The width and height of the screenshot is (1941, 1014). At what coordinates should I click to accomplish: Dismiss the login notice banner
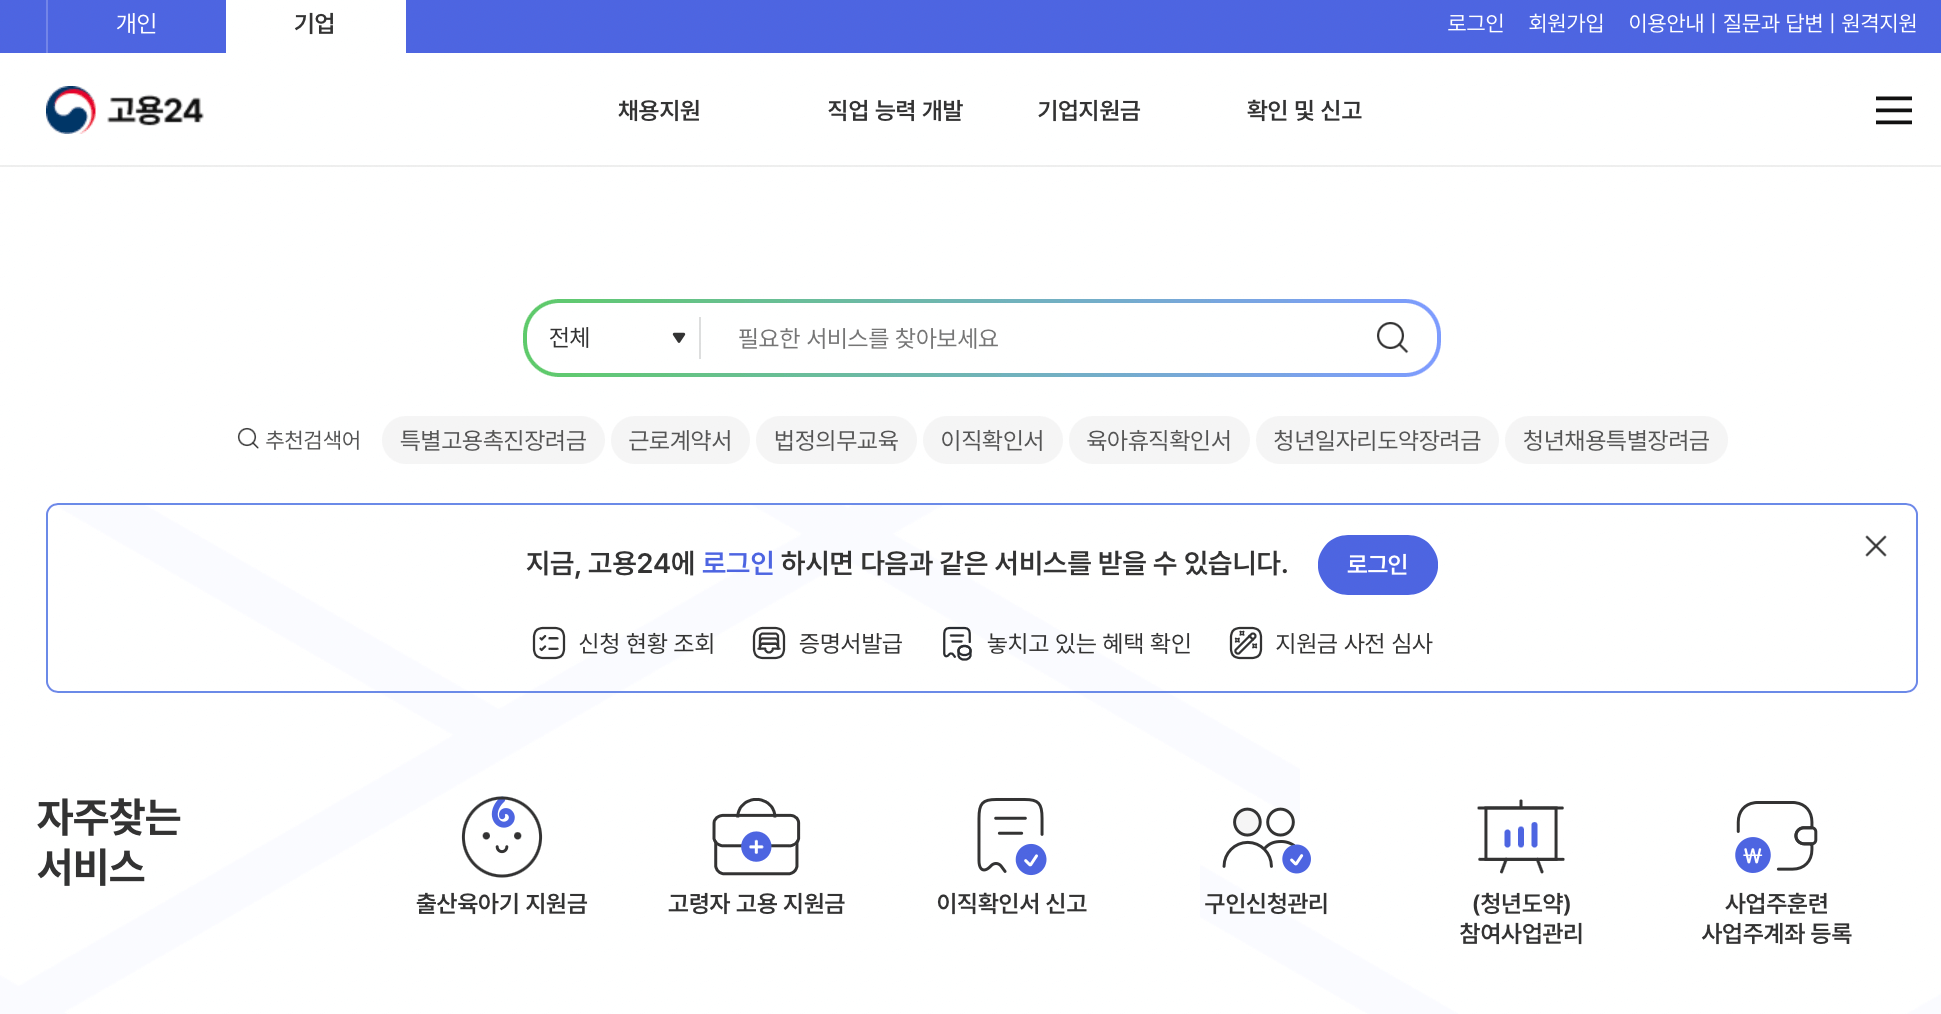pos(1876,546)
